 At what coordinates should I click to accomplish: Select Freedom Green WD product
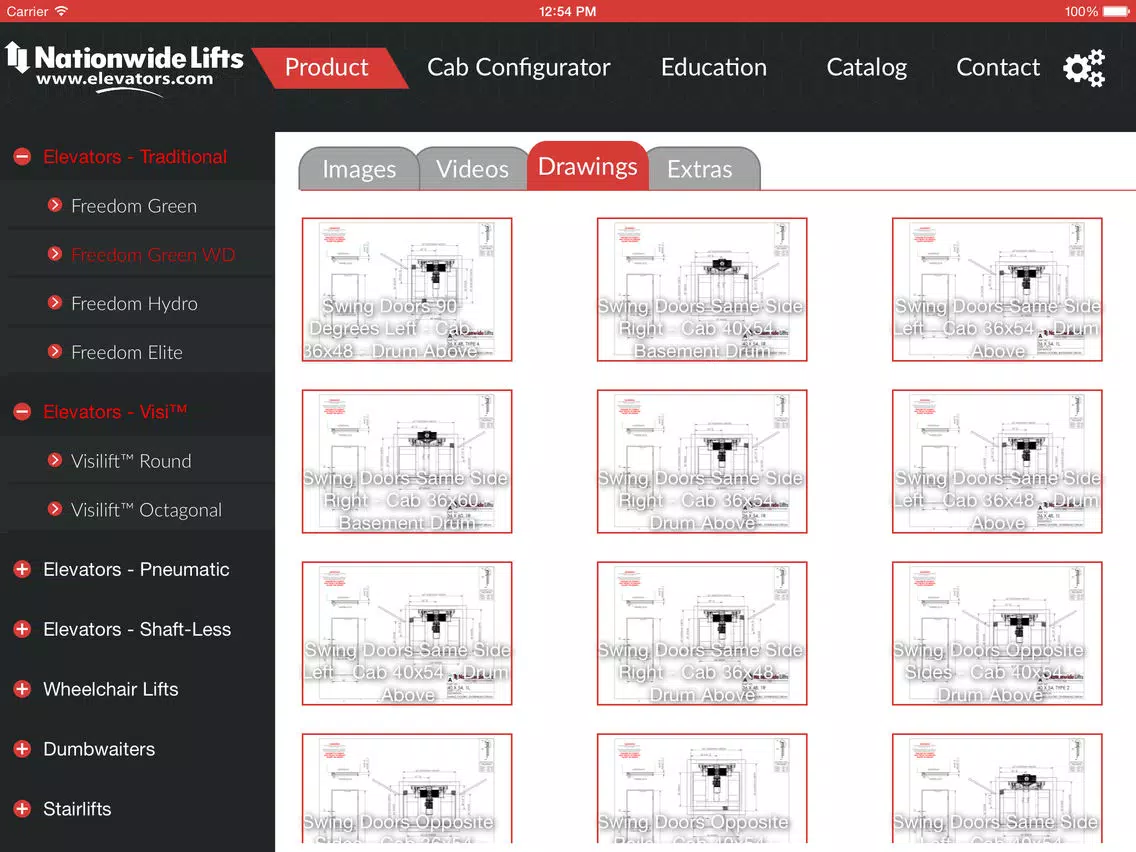(x=153, y=254)
